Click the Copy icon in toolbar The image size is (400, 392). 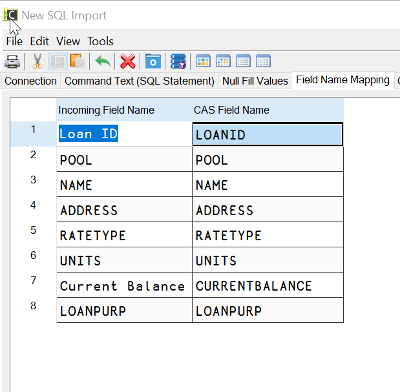point(58,62)
